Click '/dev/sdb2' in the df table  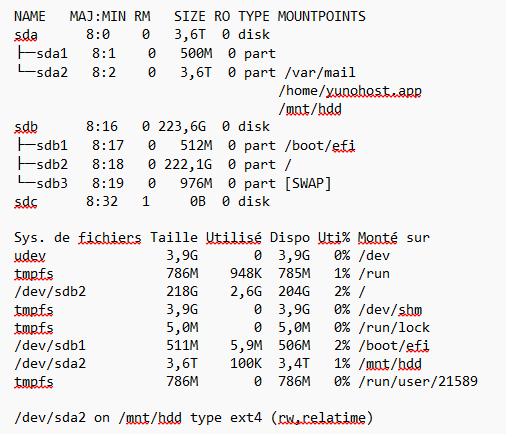[50, 291]
